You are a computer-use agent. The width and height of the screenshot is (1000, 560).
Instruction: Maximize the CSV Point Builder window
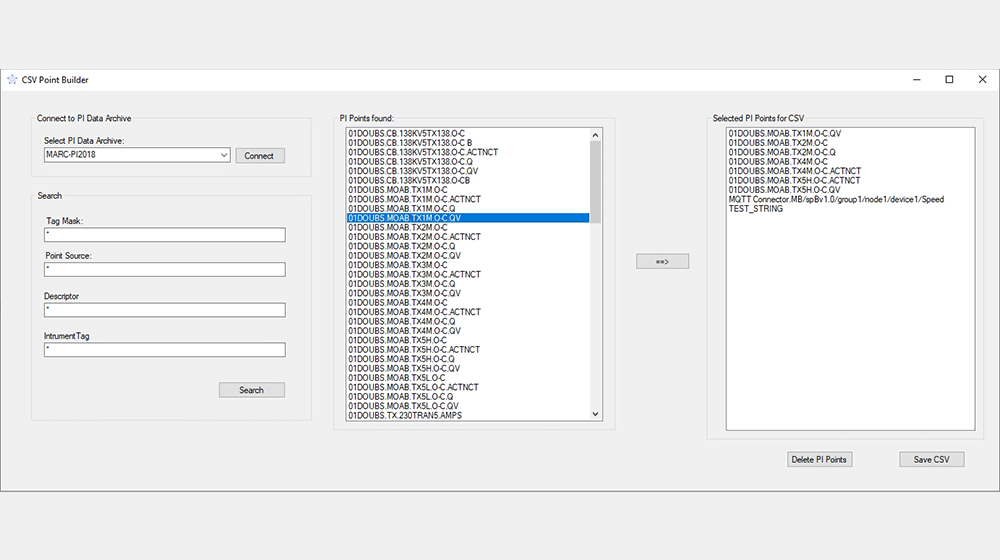point(949,80)
